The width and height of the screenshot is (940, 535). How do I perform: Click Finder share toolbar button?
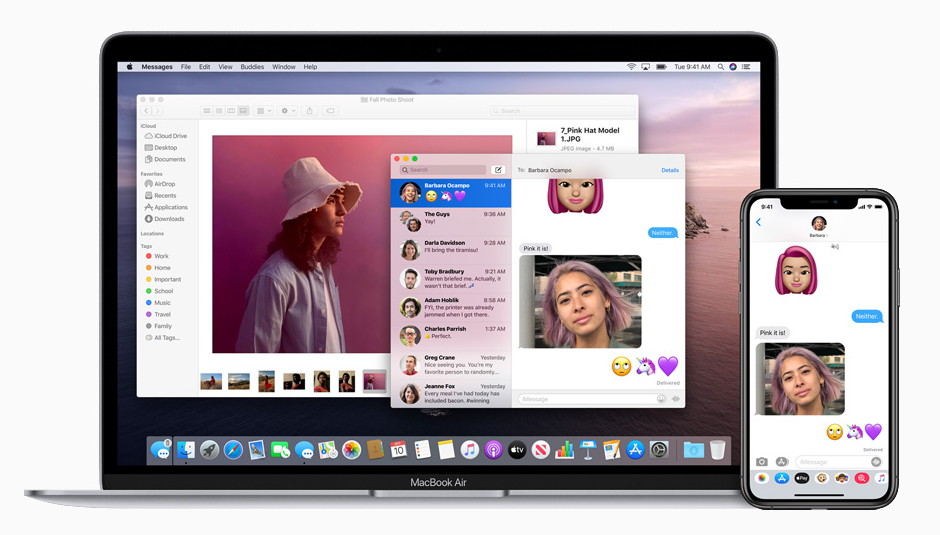(x=309, y=111)
